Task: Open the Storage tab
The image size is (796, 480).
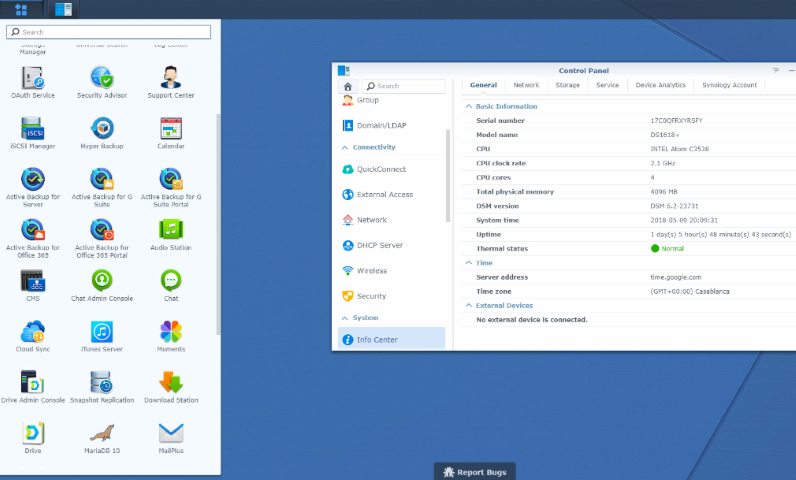Action: (568, 85)
